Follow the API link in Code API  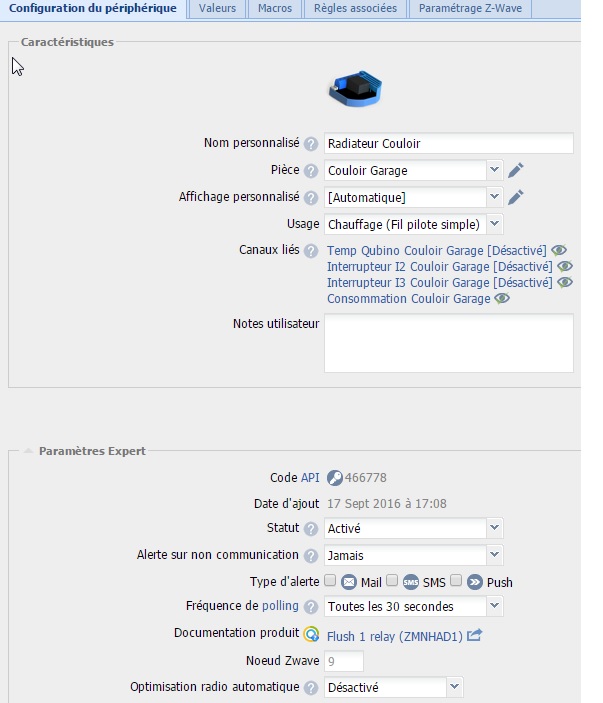pyautogui.click(x=310, y=477)
